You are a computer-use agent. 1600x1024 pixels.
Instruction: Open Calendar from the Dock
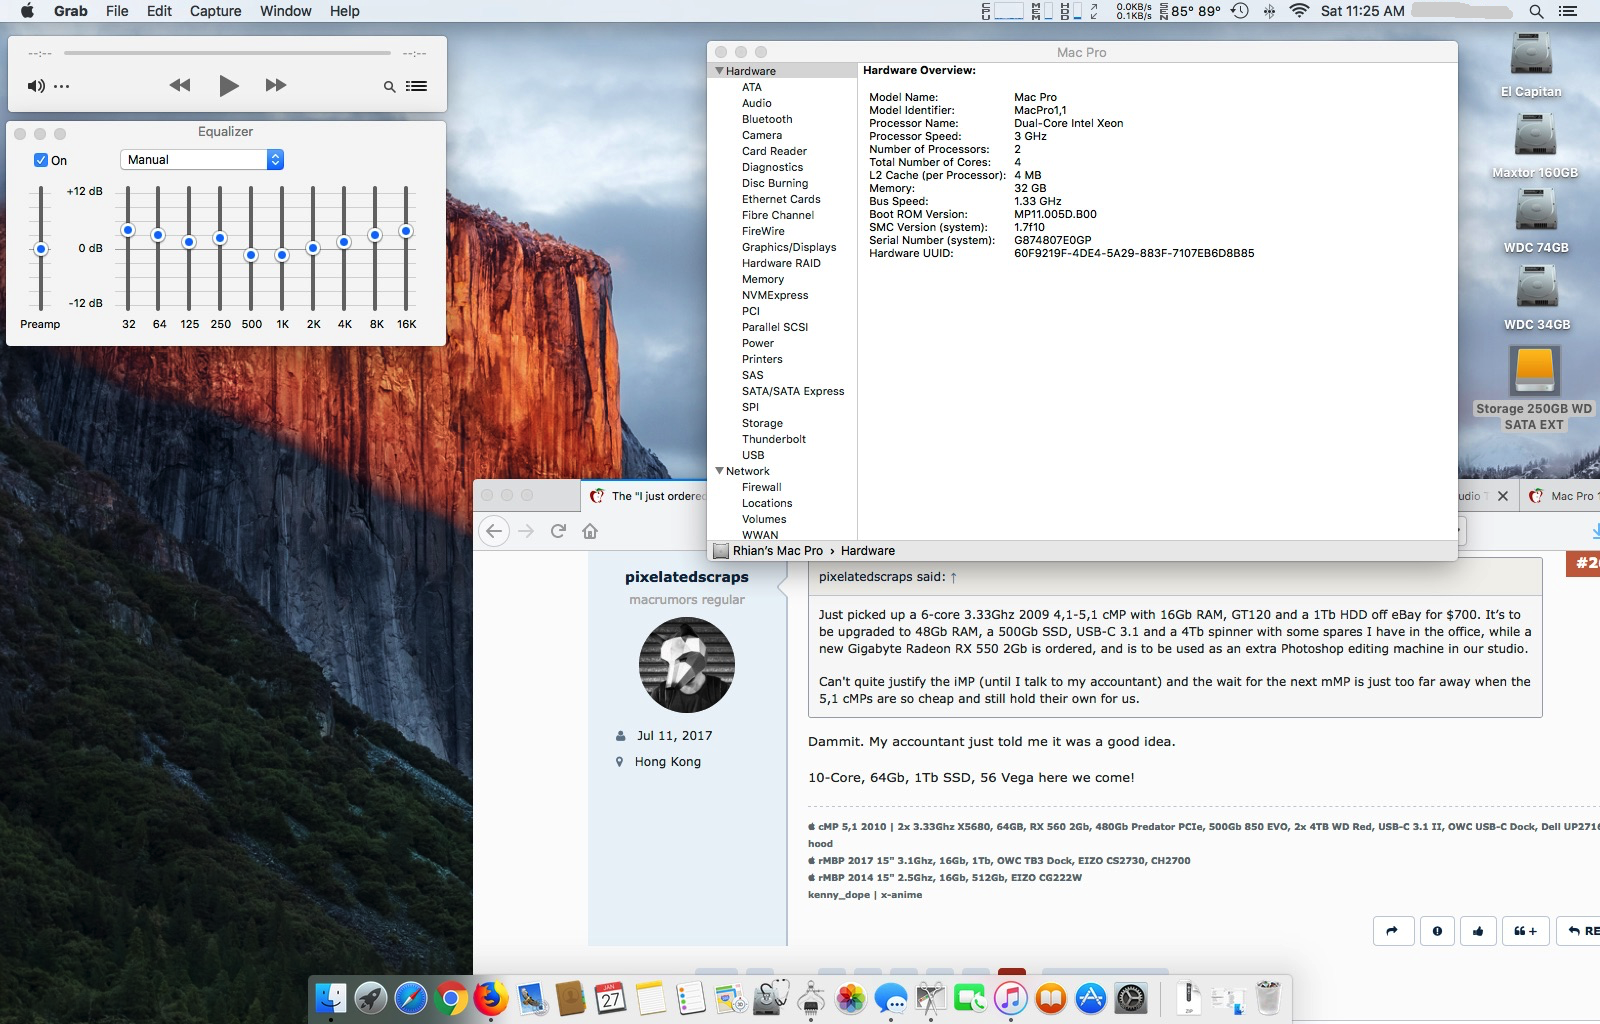610,998
